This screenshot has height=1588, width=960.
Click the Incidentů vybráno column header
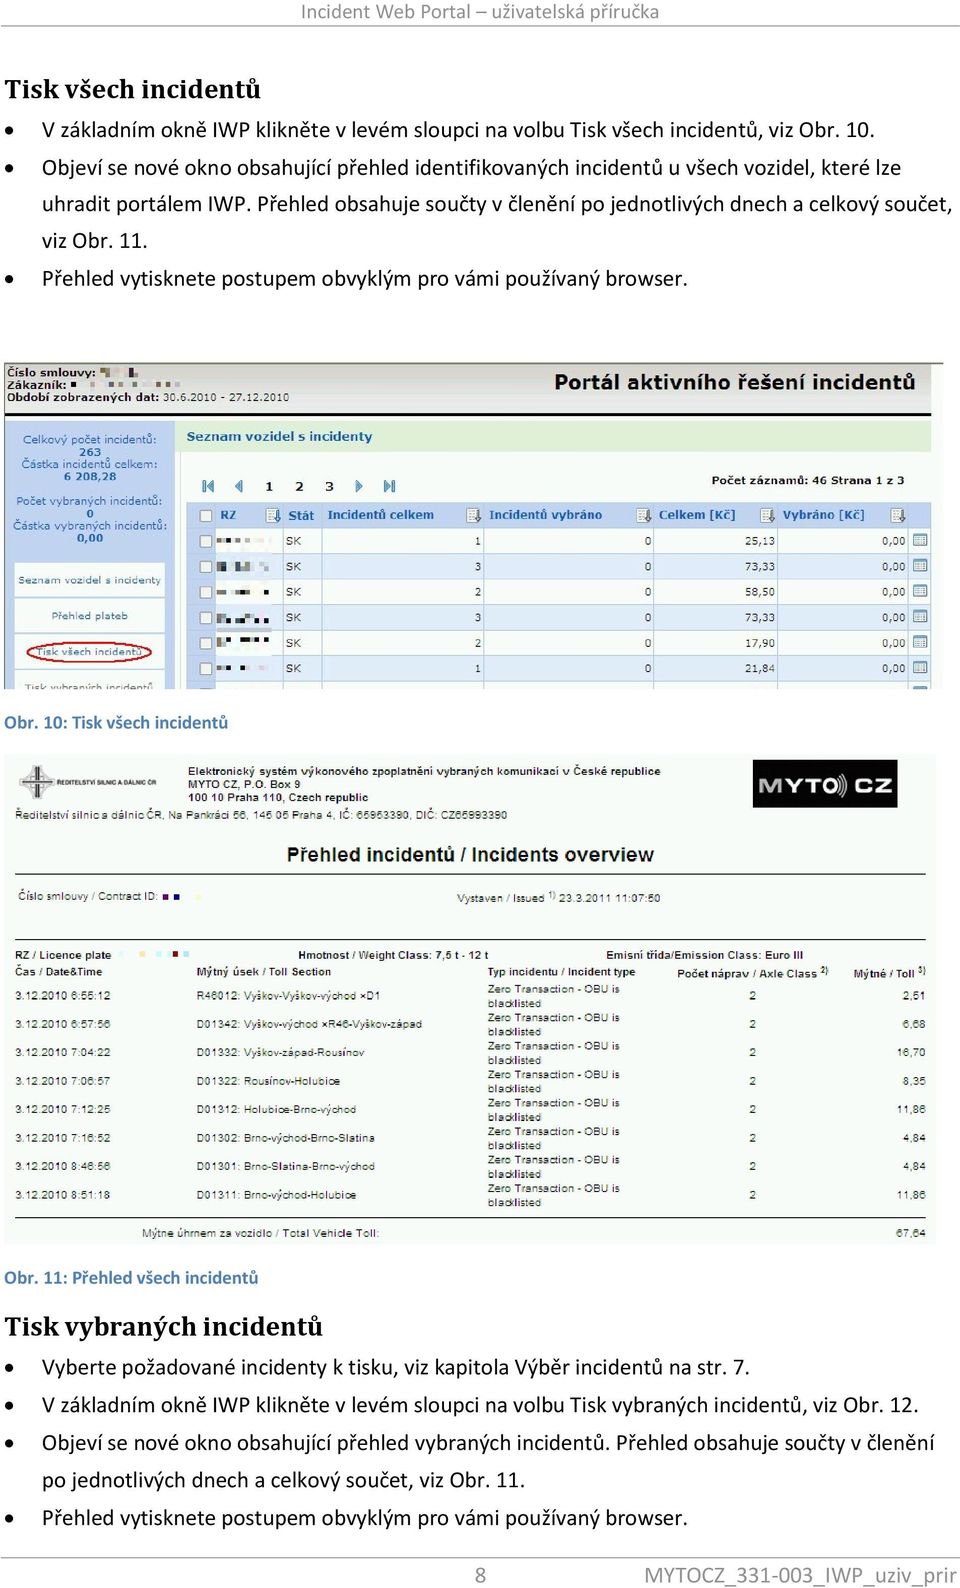[545, 515]
